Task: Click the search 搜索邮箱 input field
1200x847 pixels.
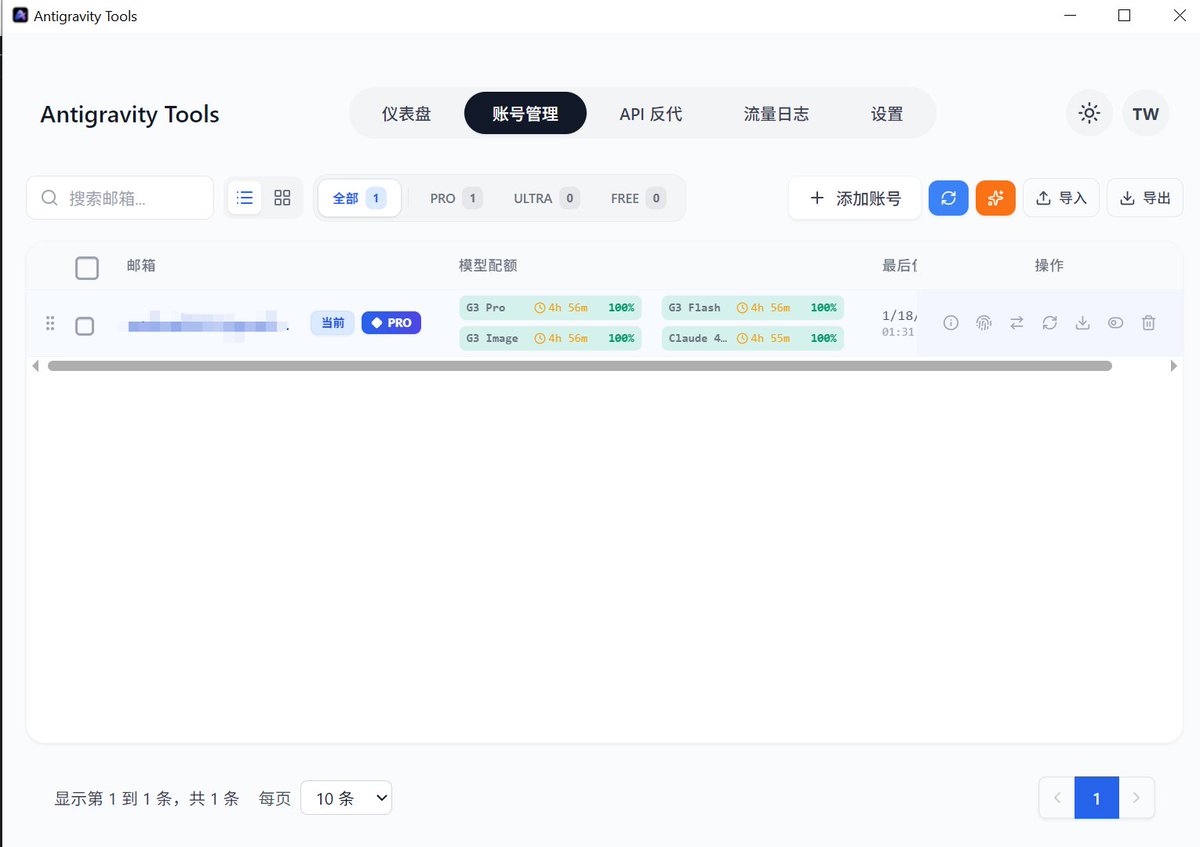Action: pyautogui.click(x=120, y=197)
